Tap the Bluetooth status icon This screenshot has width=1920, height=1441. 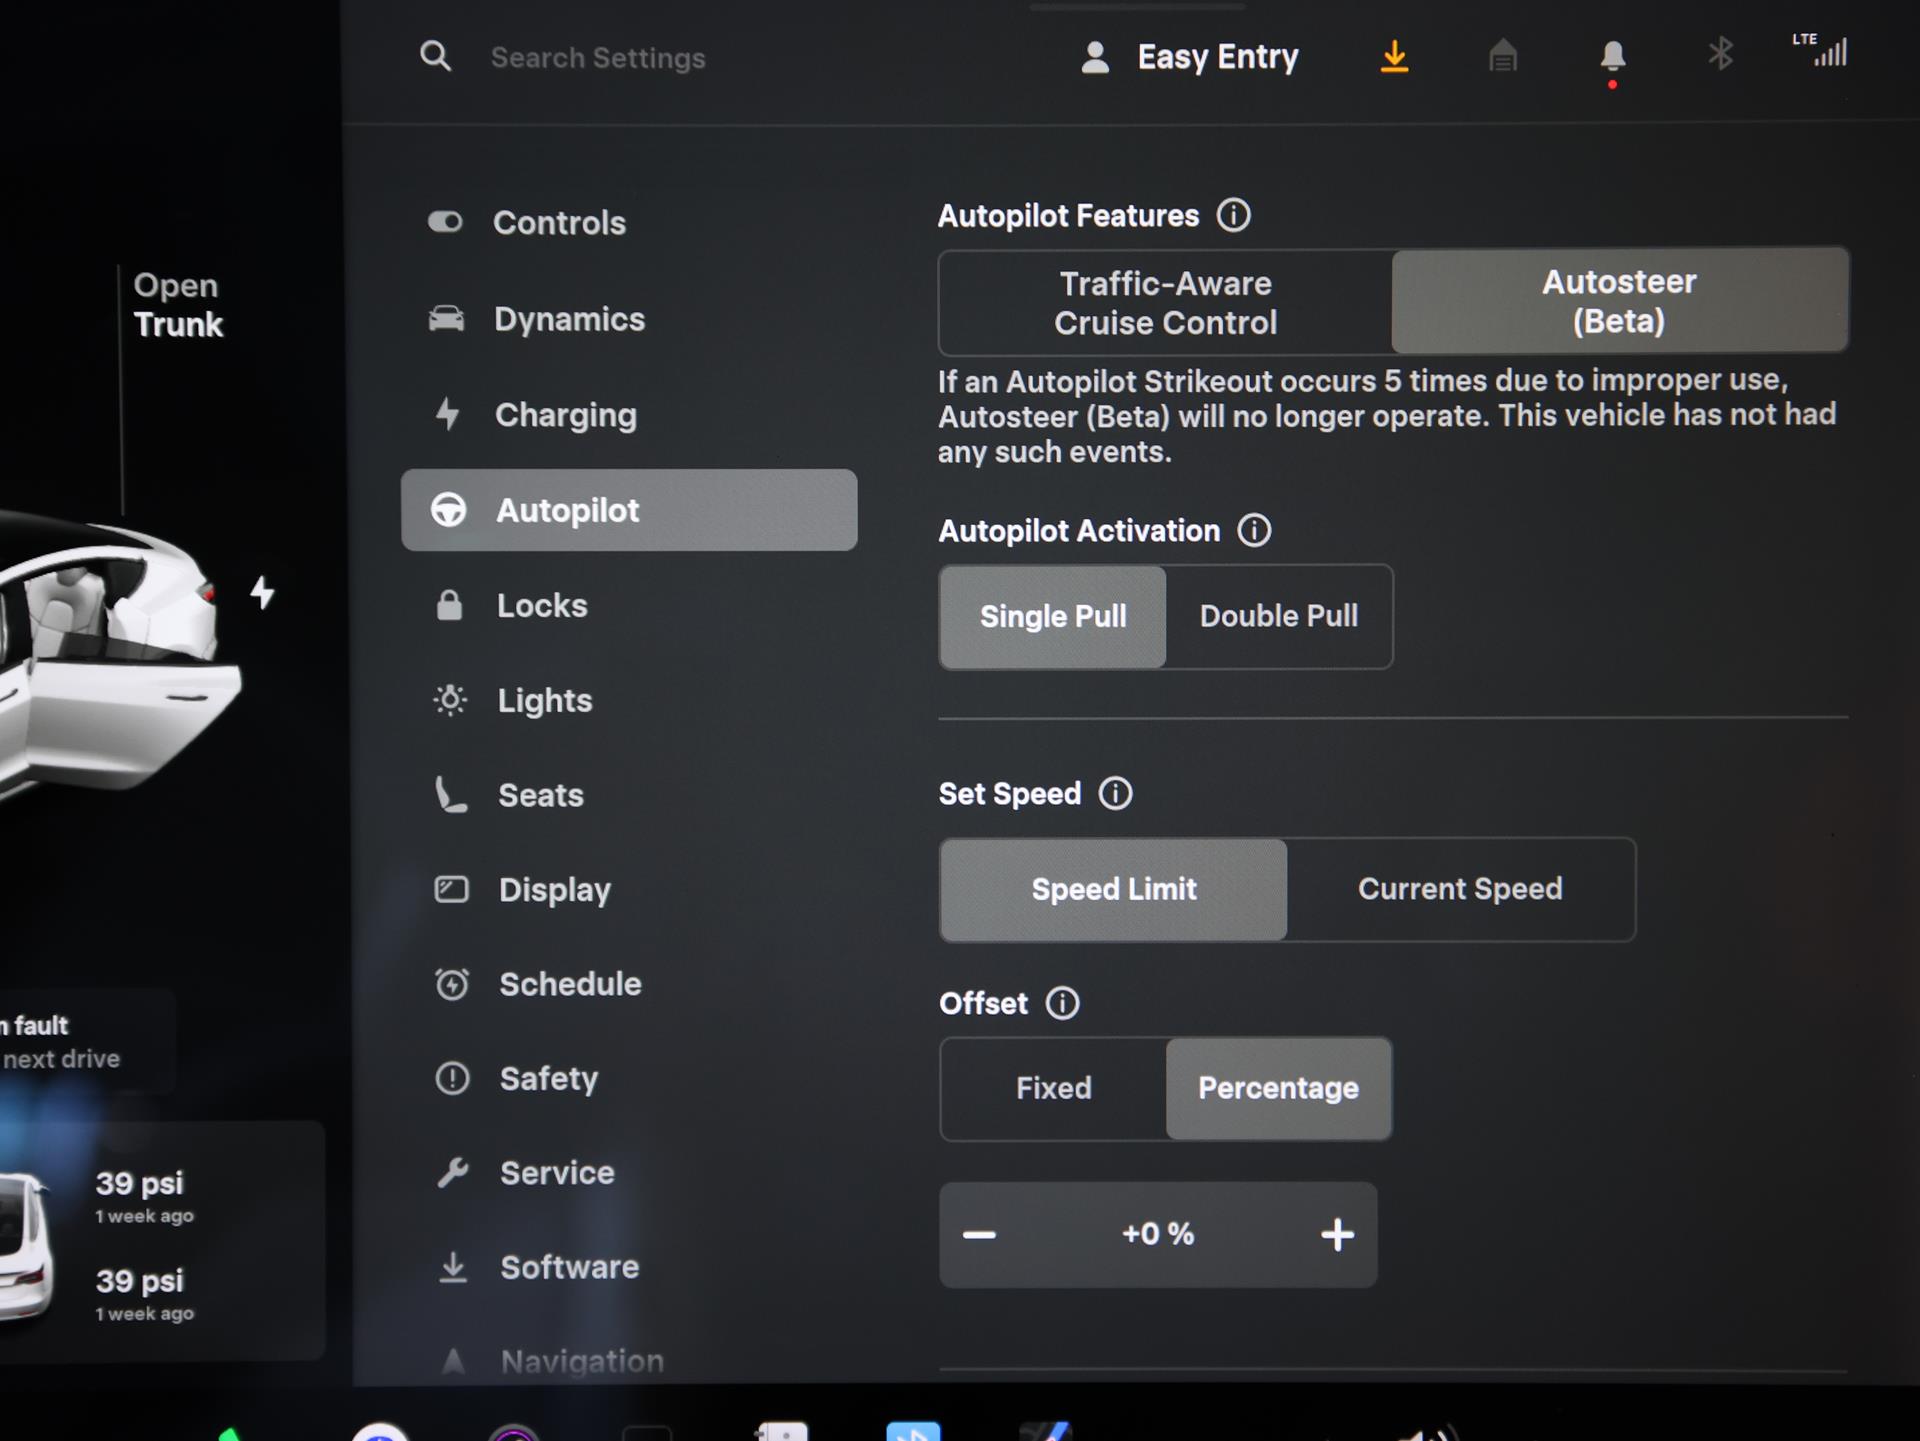click(1720, 54)
